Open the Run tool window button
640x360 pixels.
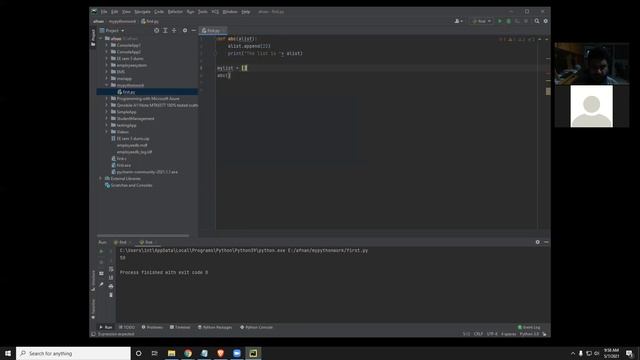106,327
